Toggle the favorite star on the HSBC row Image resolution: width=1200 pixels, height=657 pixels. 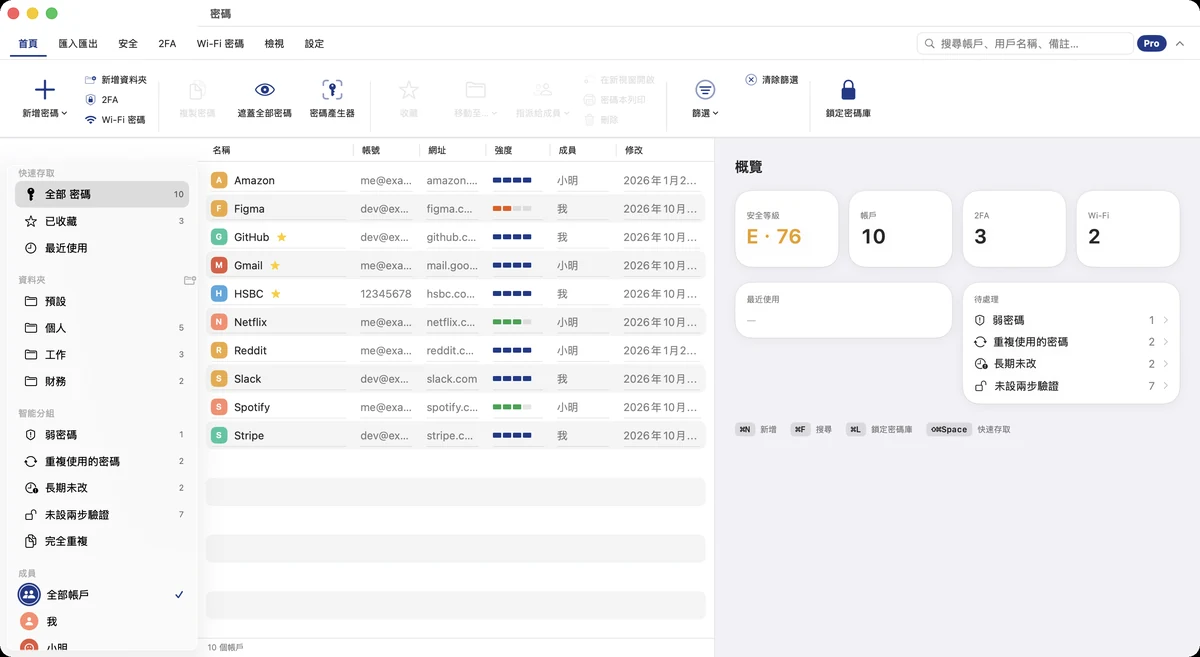(x=275, y=294)
